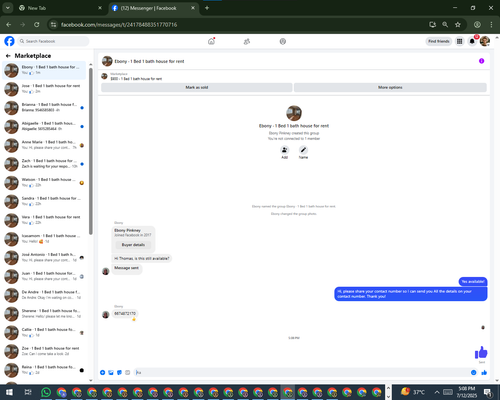
Task: Click the Find friends button
Action: coord(439,41)
